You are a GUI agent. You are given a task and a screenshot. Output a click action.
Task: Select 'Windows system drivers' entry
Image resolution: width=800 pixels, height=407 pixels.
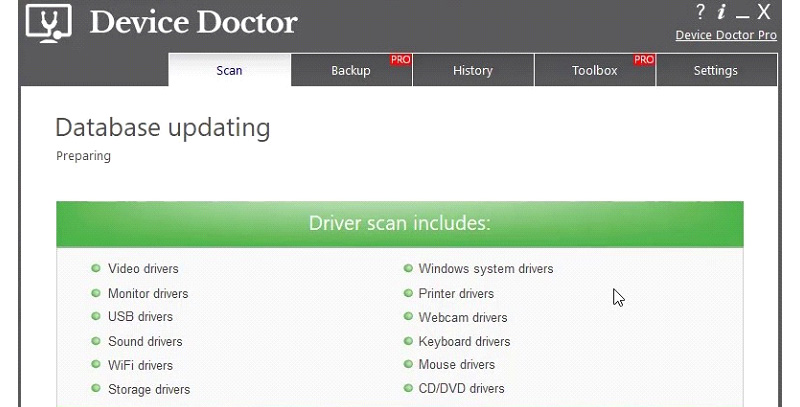click(x=486, y=269)
